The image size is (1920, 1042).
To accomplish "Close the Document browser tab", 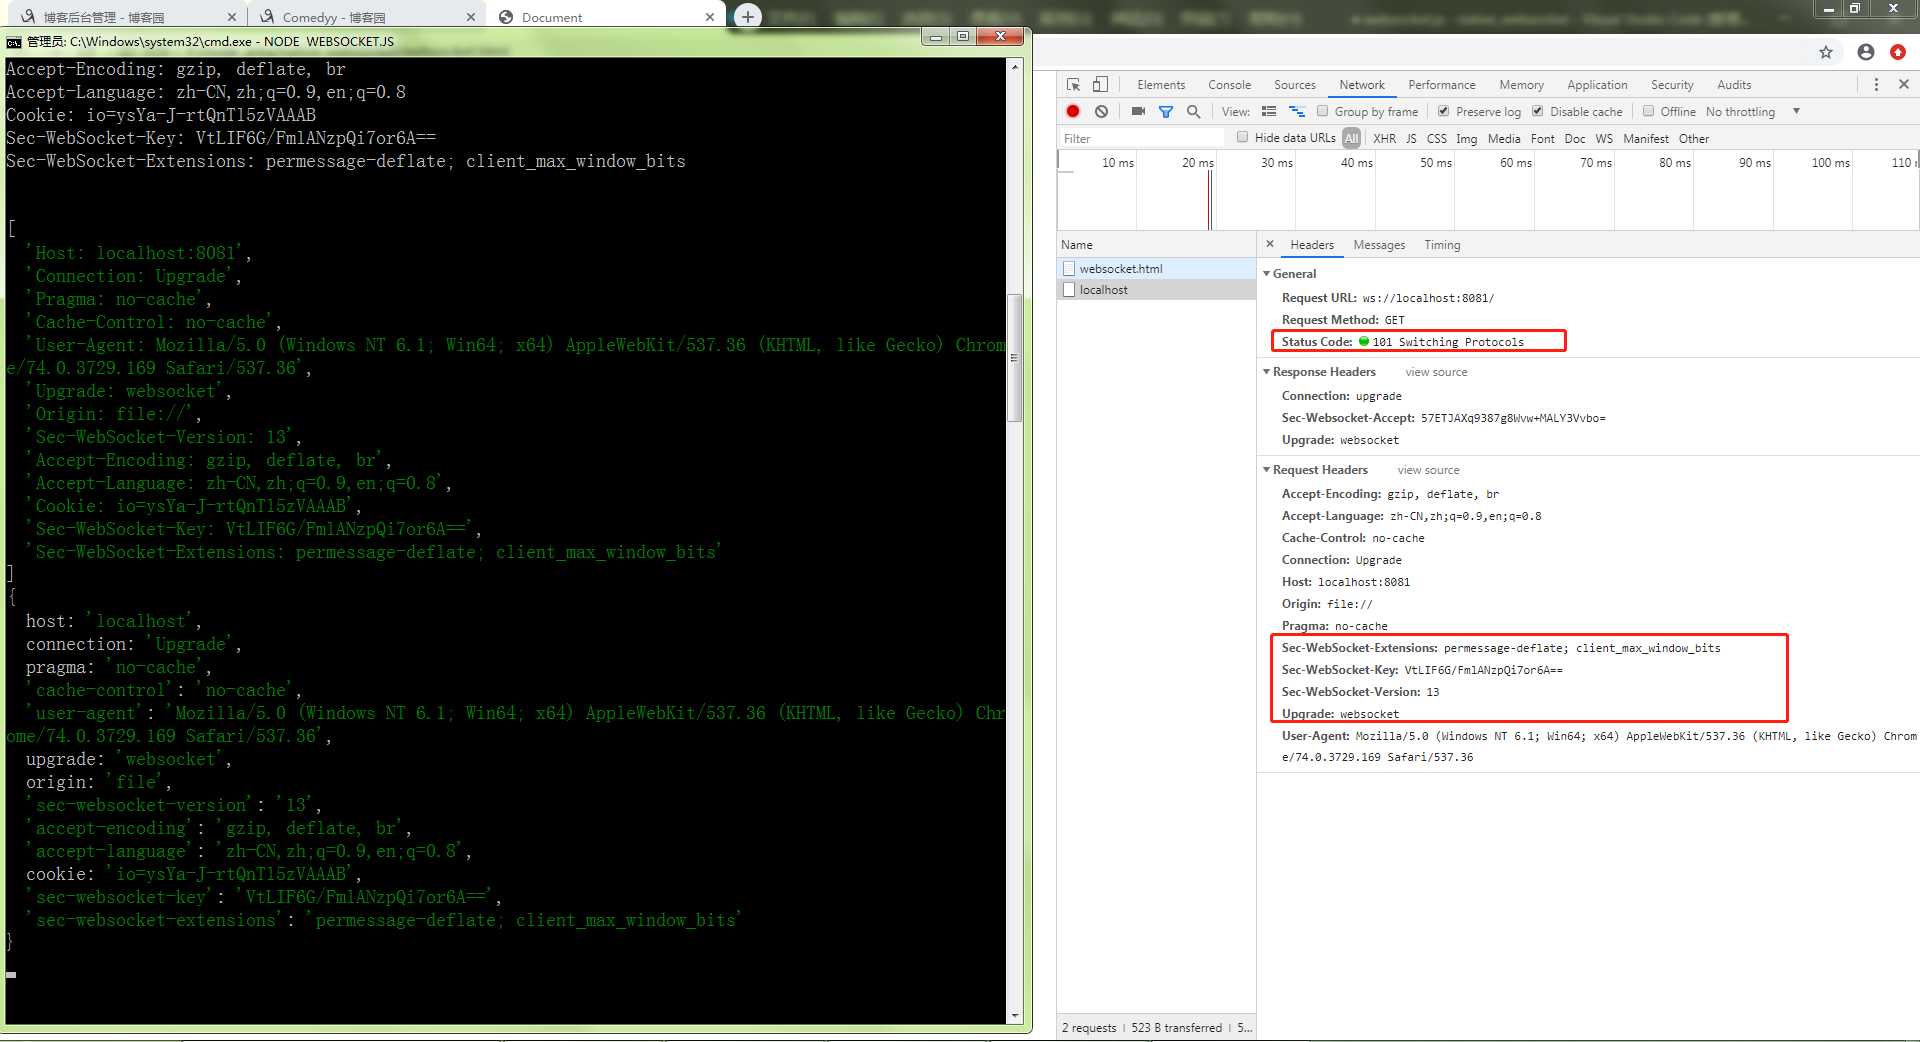I will coord(710,17).
